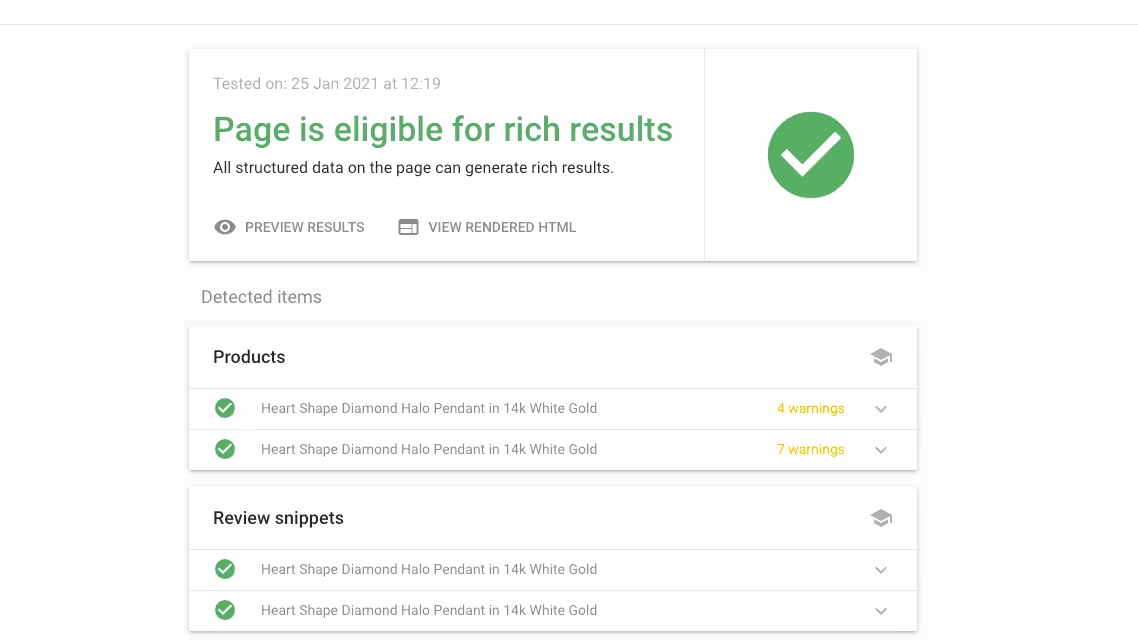
Task: Open the Review snippets graduation cap icon
Action: [881, 518]
